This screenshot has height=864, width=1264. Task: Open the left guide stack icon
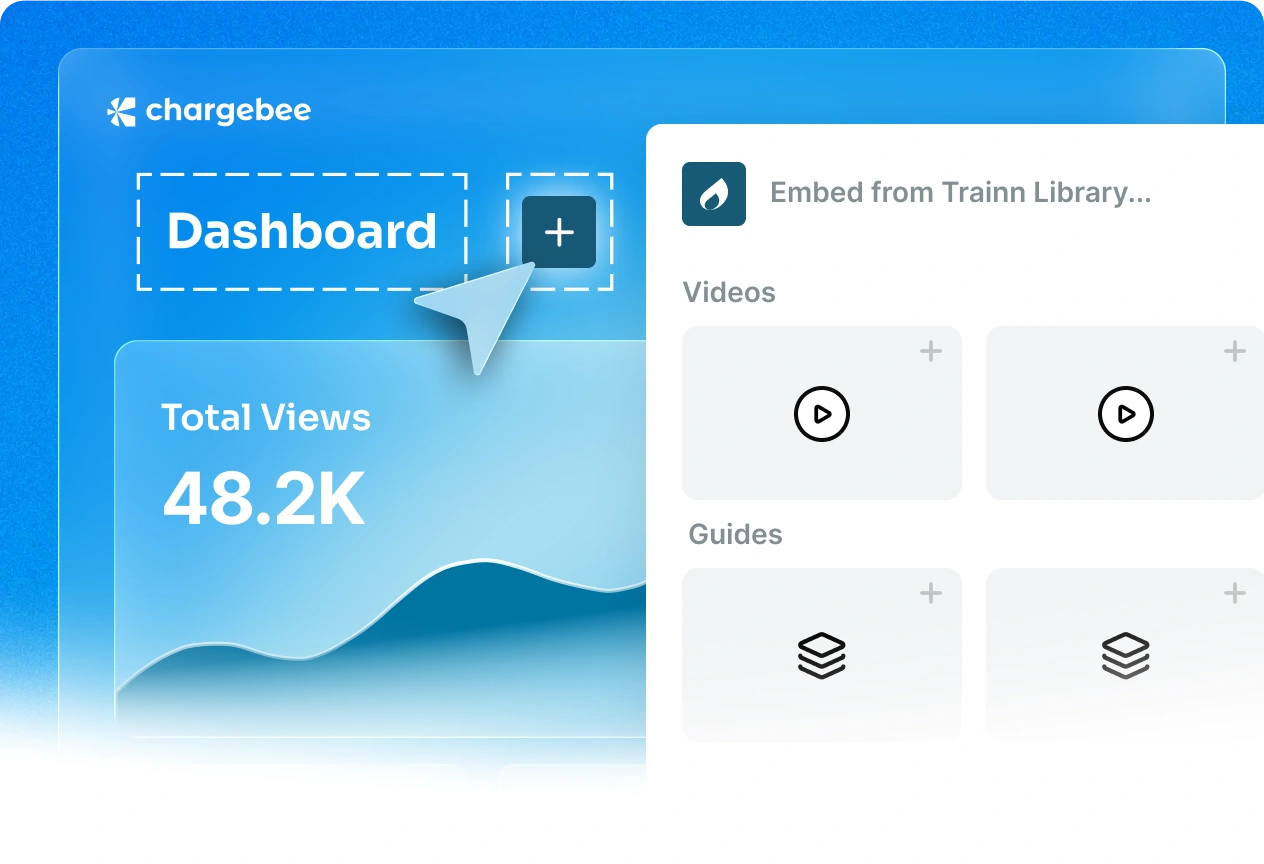pos(822,656)
